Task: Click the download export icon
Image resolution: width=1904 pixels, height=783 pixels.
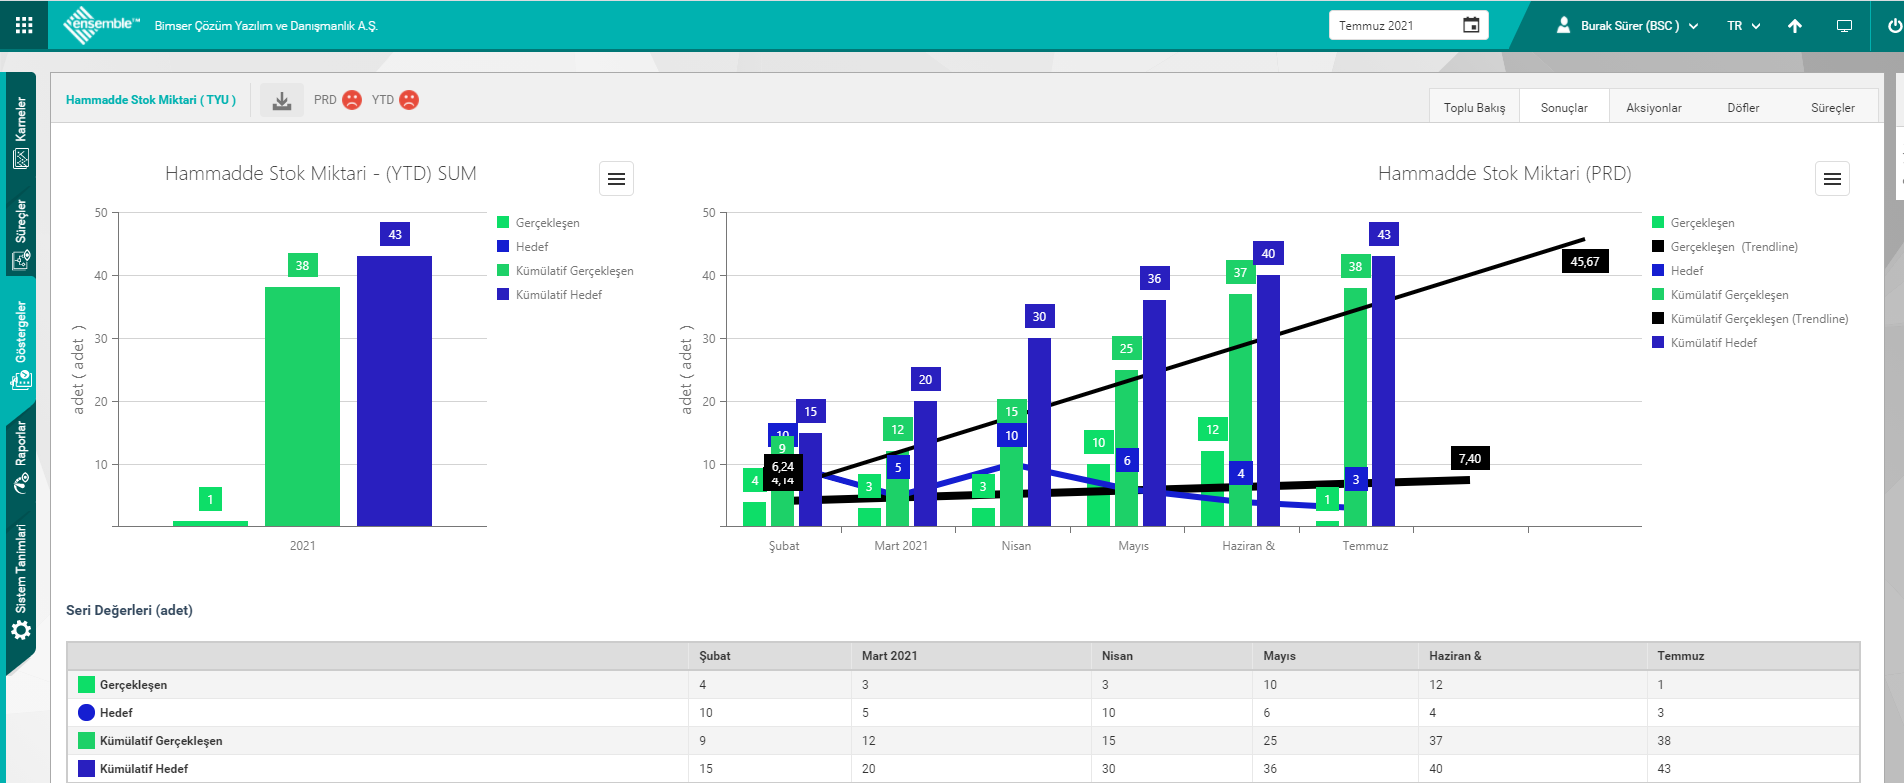Action: (282, 100)
